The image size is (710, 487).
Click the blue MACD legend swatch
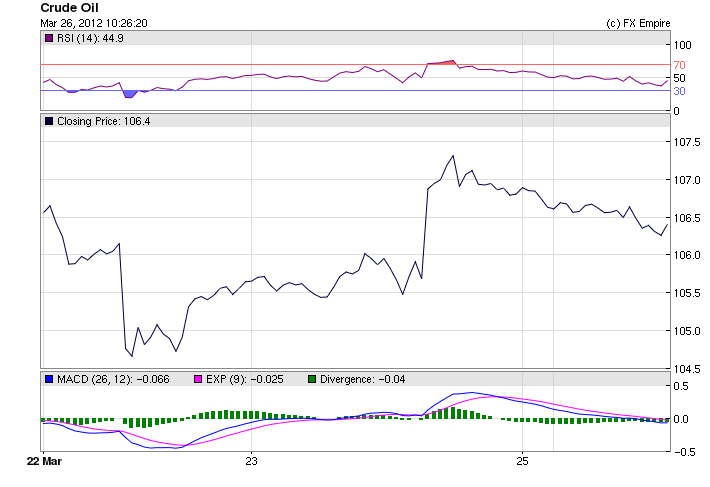pyautogui.click(x=49, y=379)
